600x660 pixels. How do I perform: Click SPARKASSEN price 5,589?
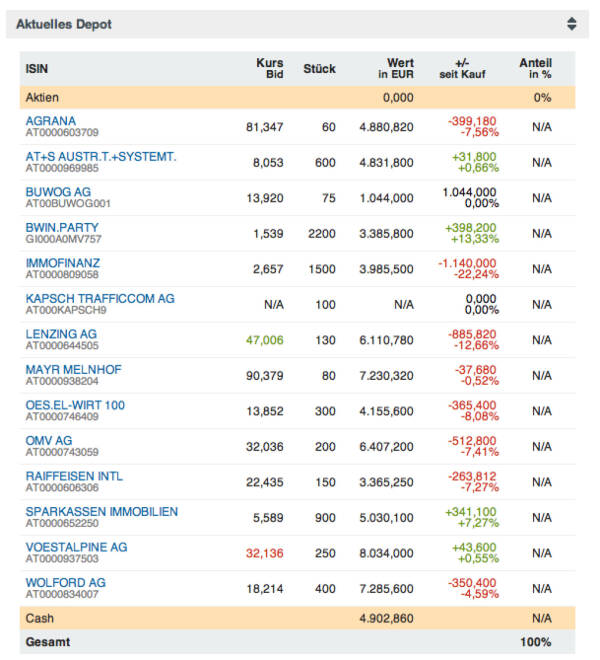pyautogui.click(x=268, y=518)
